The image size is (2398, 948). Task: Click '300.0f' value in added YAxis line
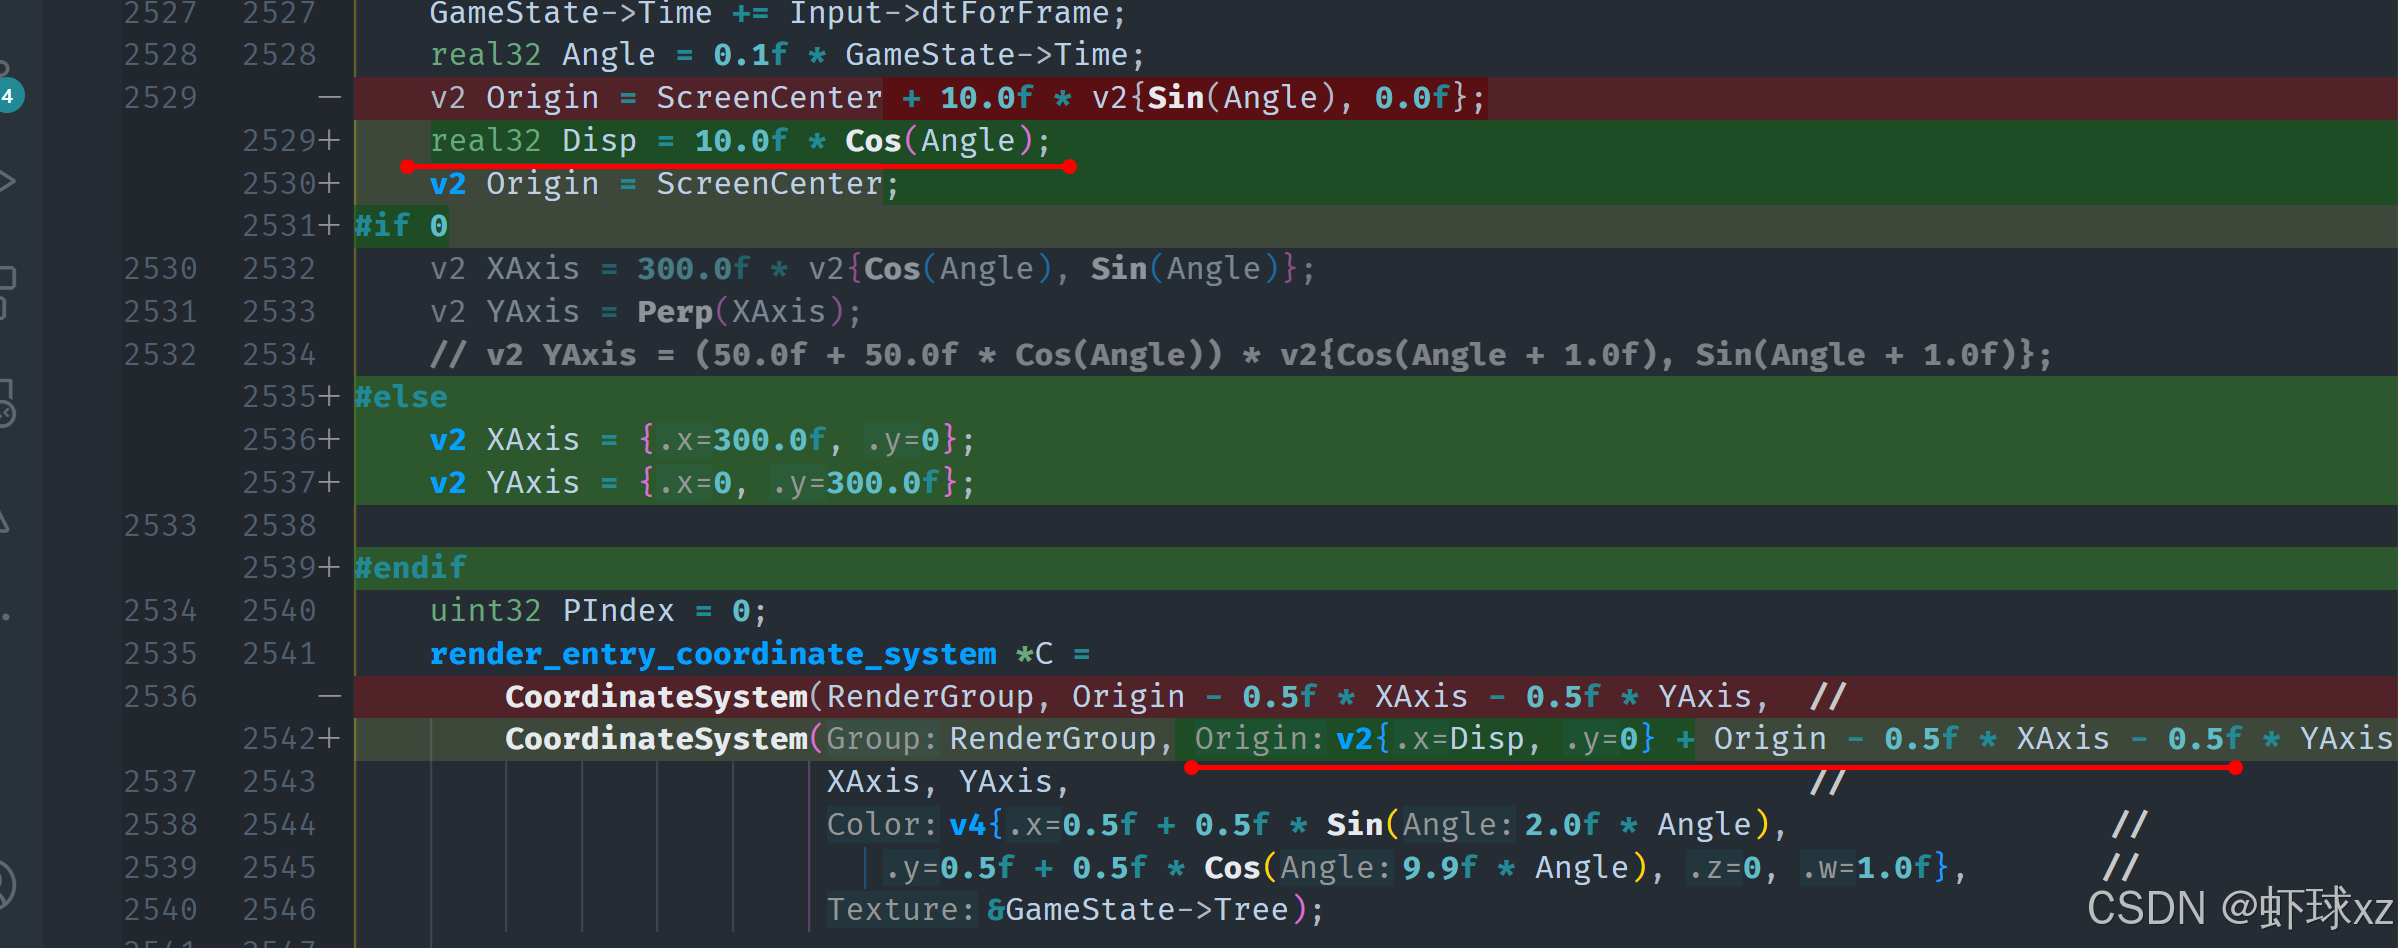[882, 483]
